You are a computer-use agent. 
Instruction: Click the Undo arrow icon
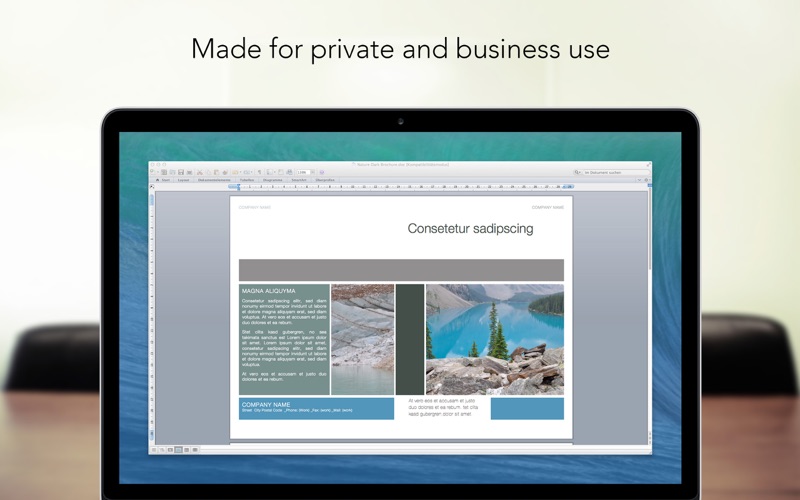(235, 172)
